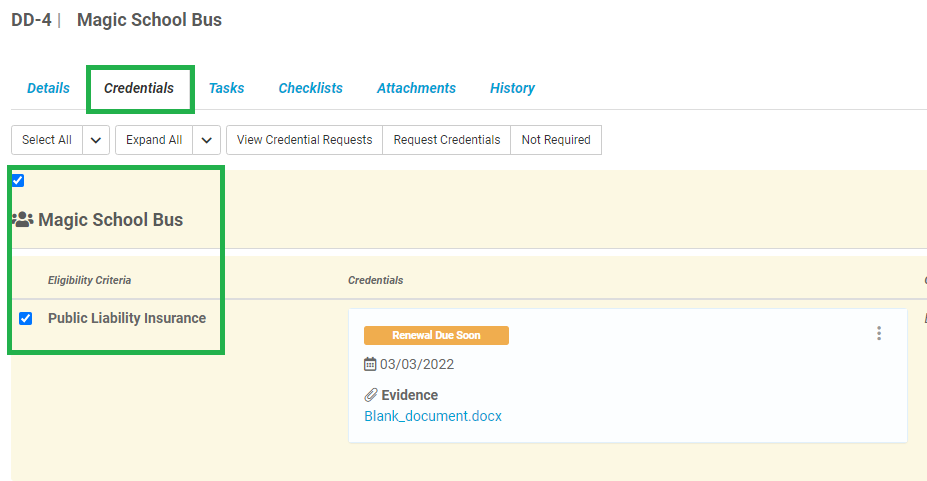Click the paperclip Evidence icon
The height and width of the screenshot is (481, 927).
point(371,395)
